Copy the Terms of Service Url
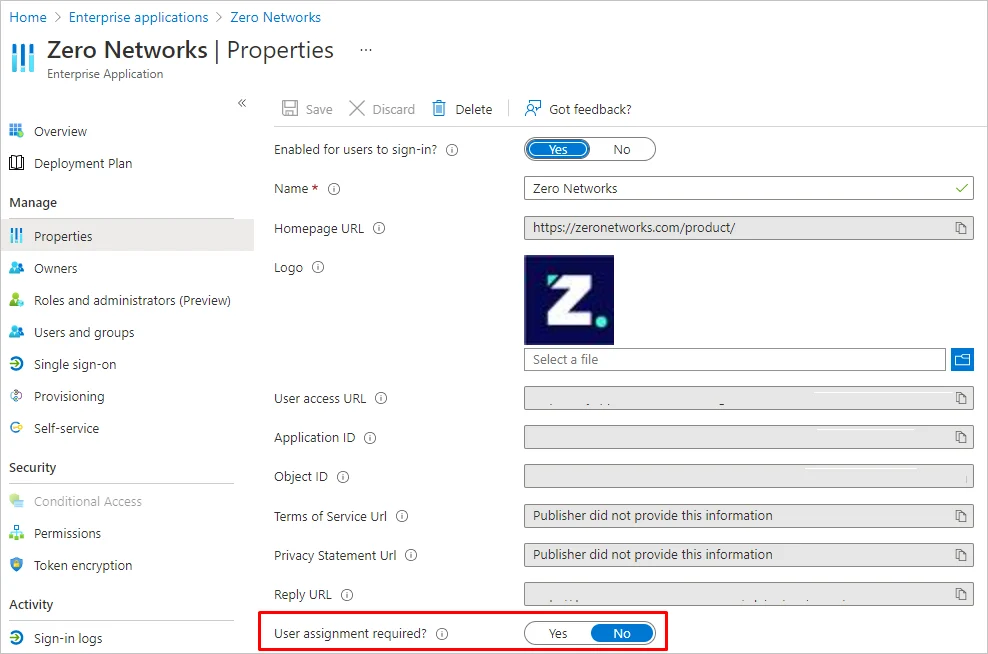The image size is (988, 654). pyautogui.click(x=960, y=516)
